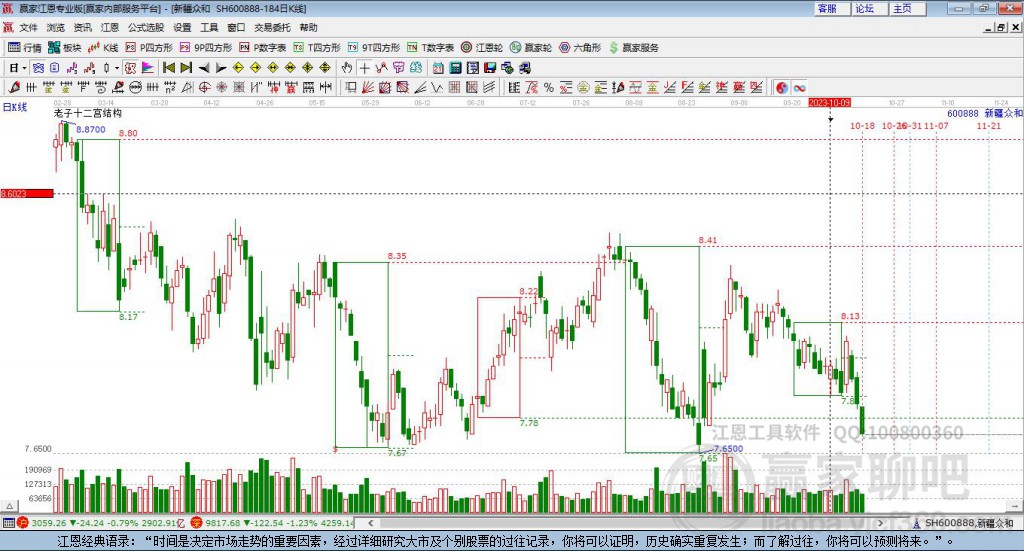Open the 工具 menu
Viewport: 1024px width, 551px height.
pos(209,27)
